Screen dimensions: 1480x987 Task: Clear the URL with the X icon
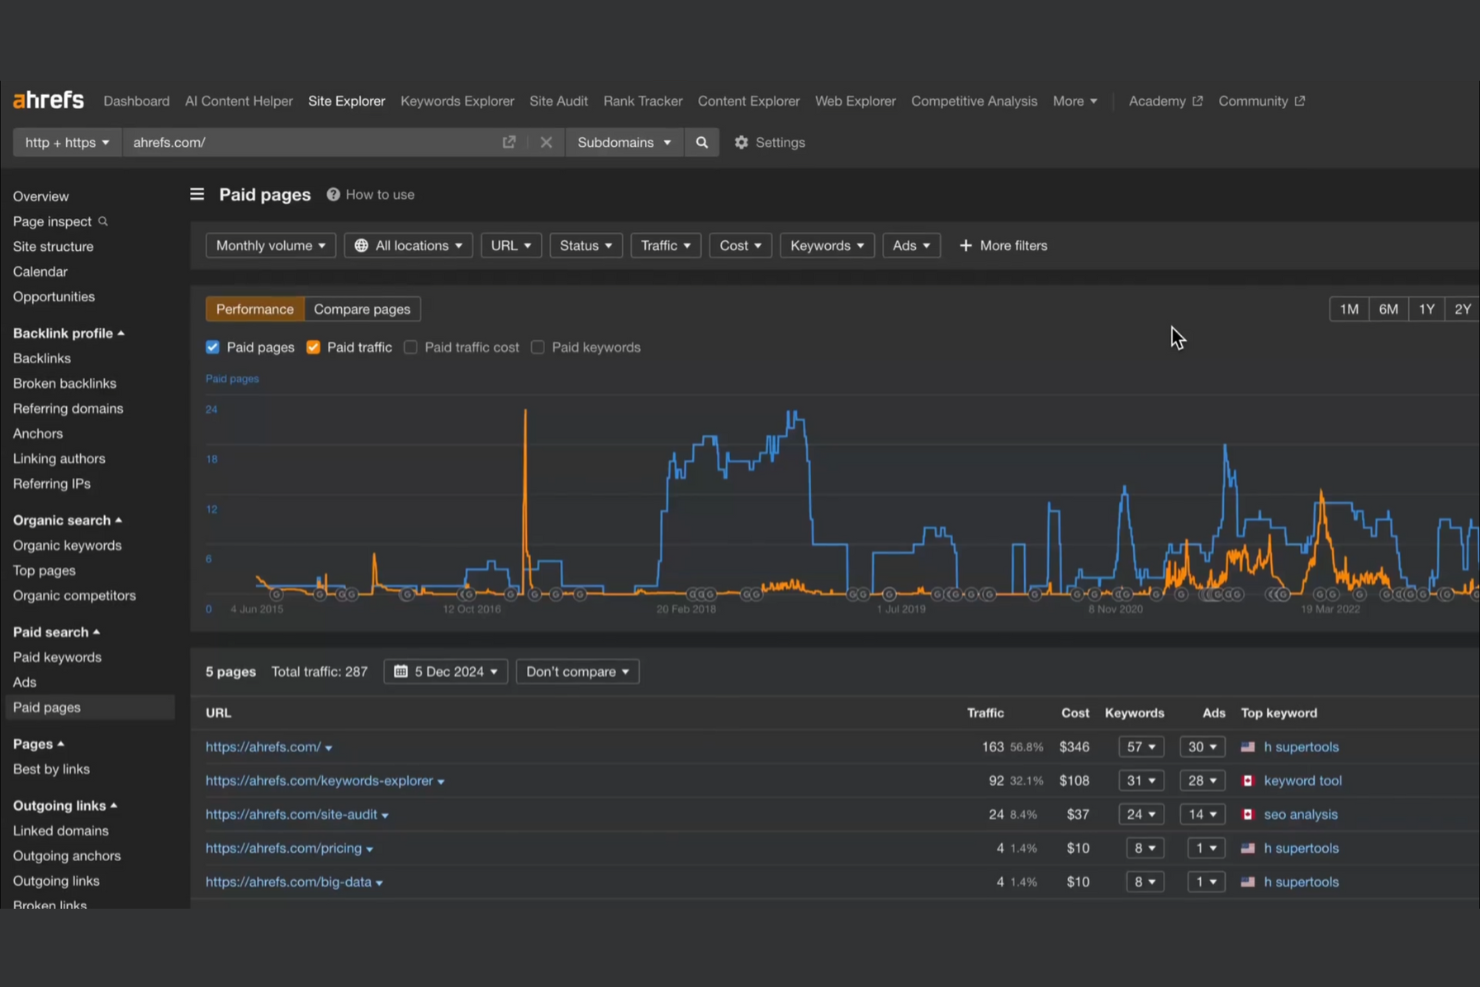(x=546, y=142)
